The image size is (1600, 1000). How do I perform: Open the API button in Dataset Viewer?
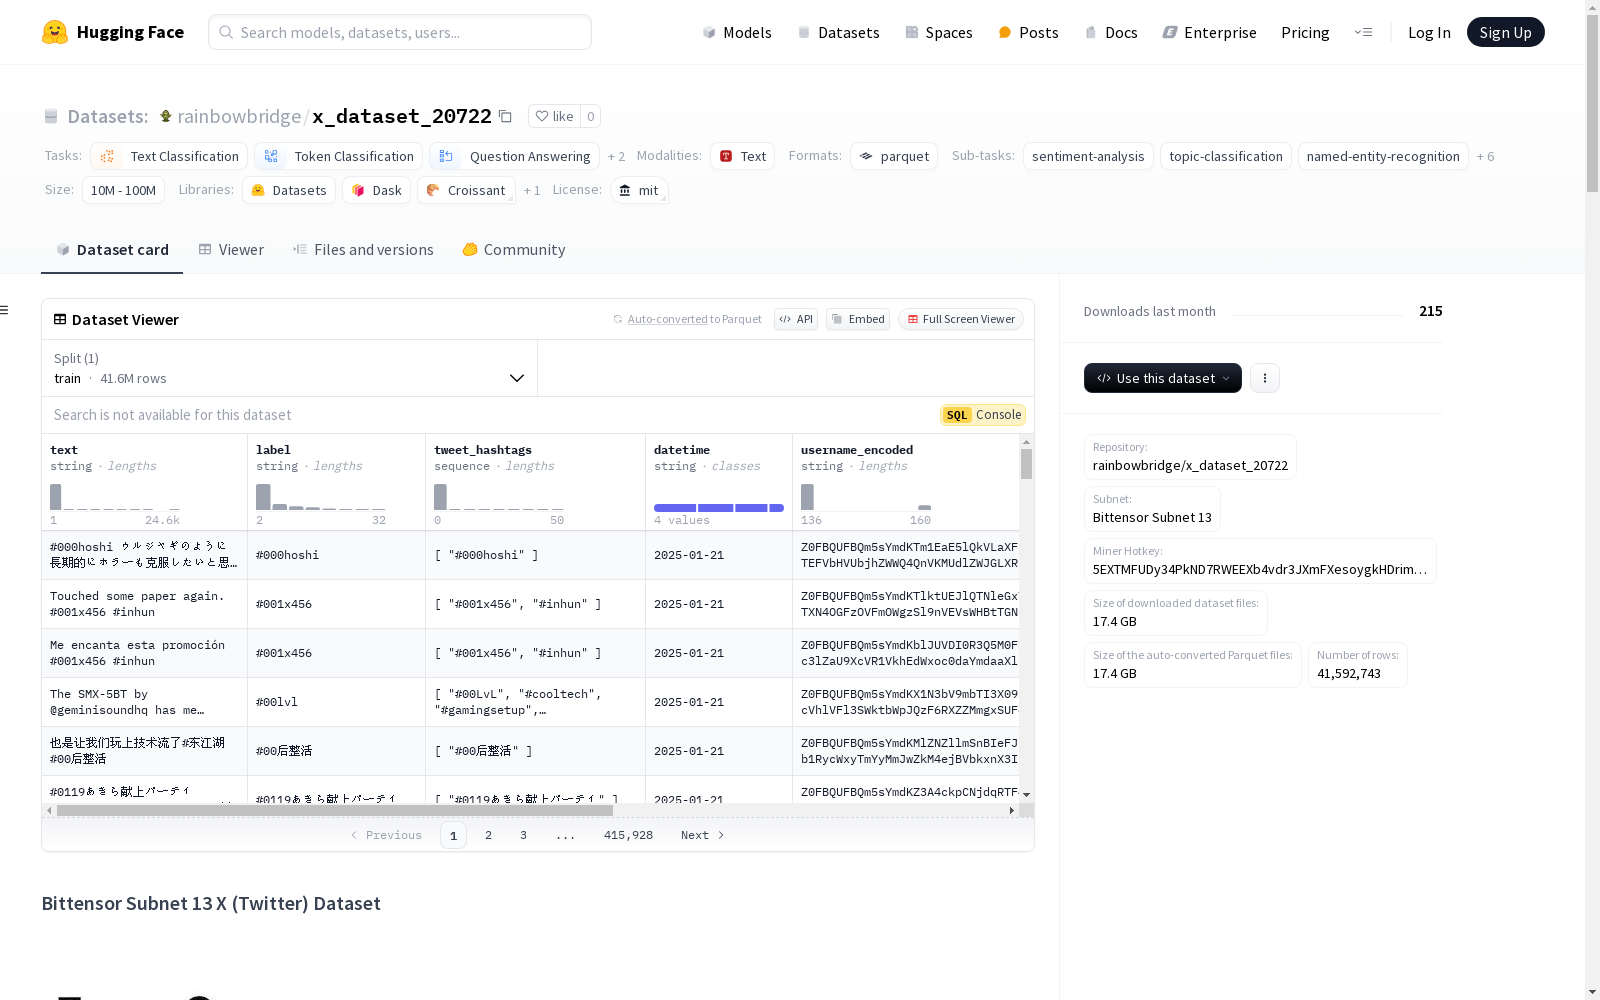click(796, 319)
